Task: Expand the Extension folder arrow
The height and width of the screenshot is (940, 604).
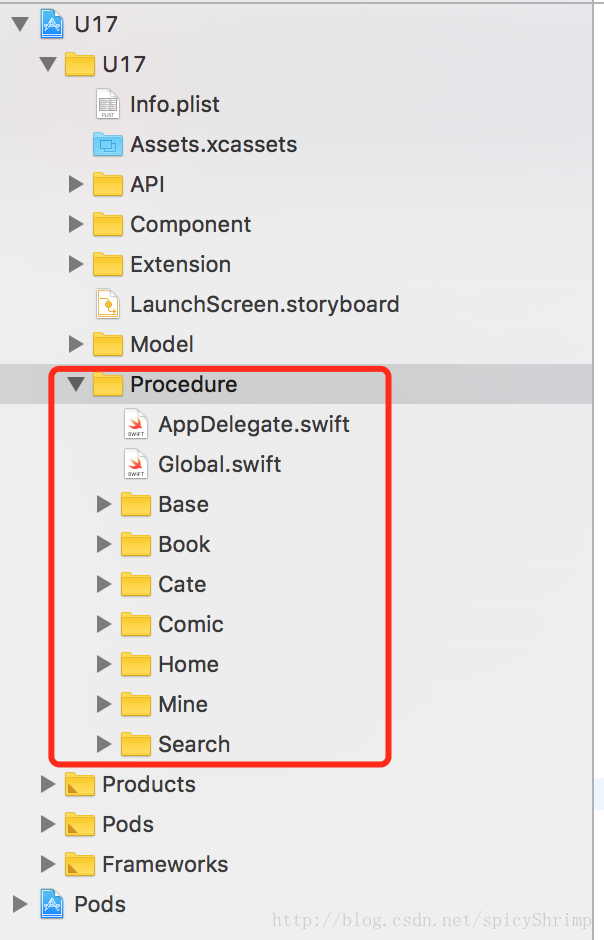Action: (76, 264)
